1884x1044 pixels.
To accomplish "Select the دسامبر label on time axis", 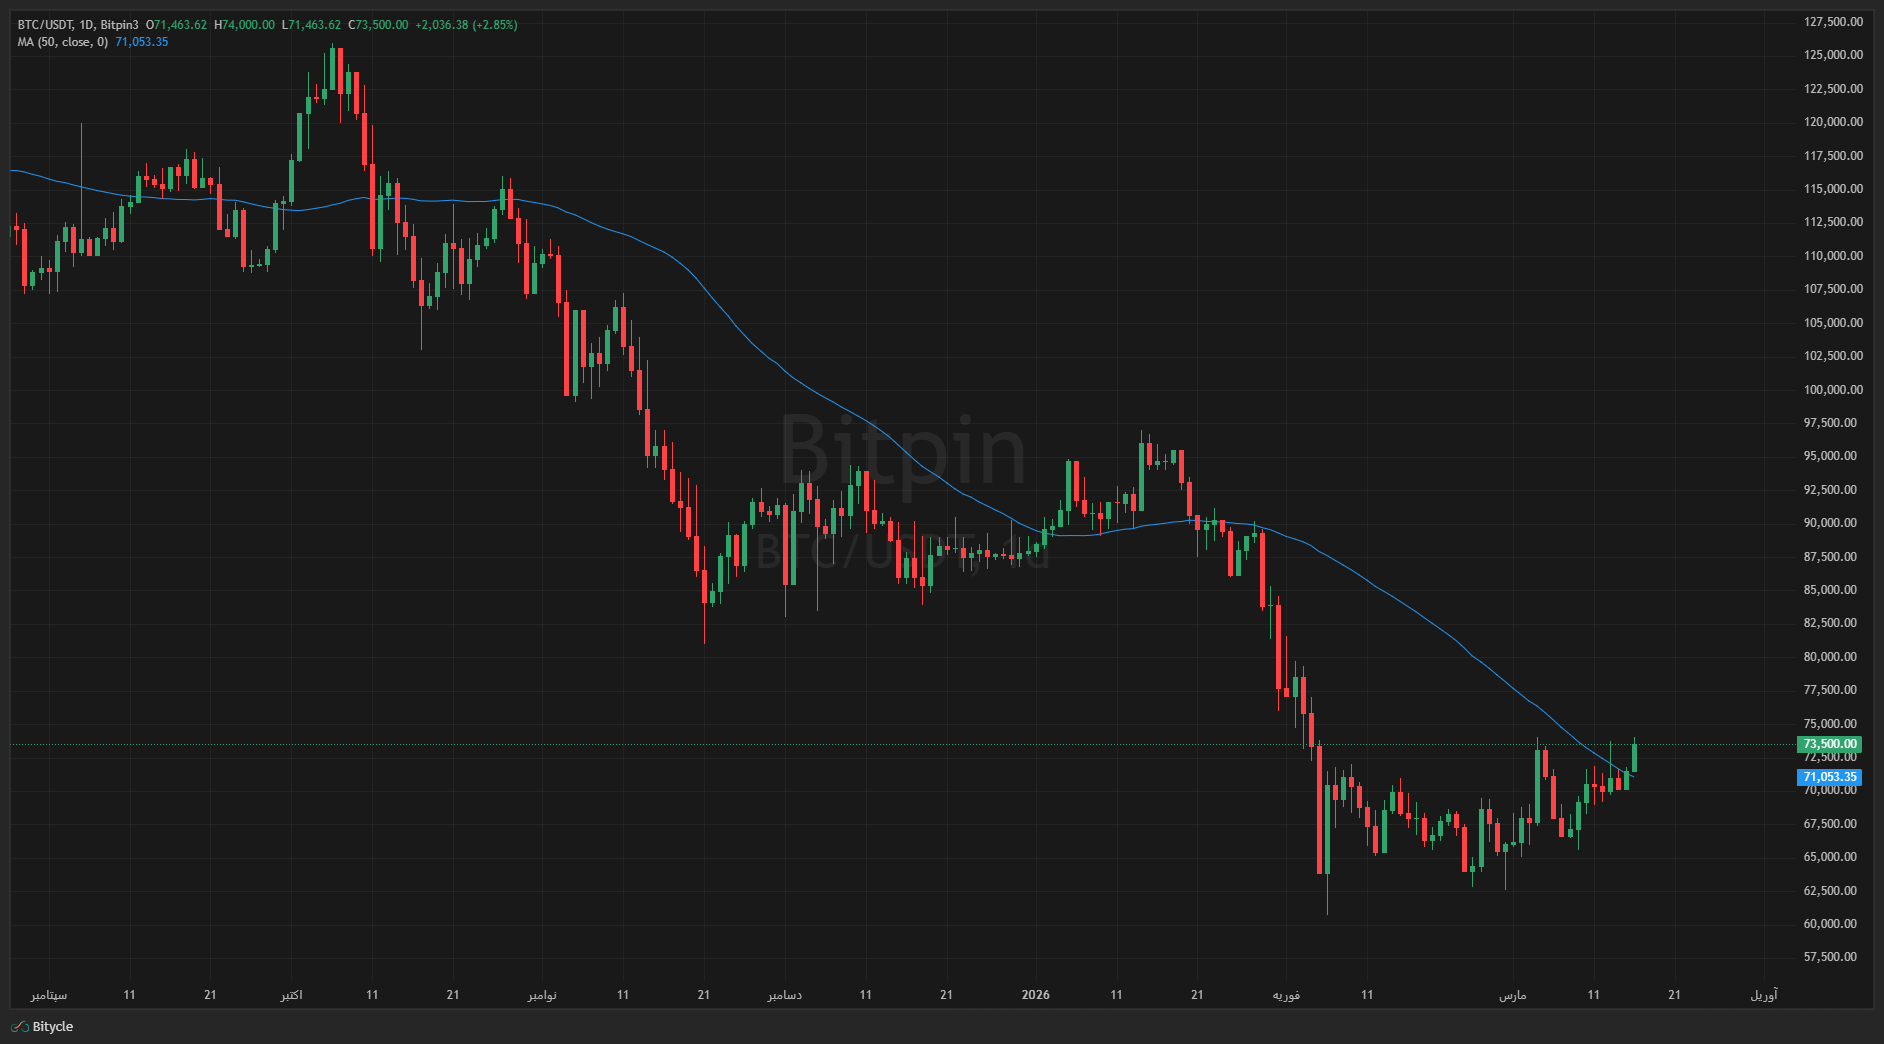I will click(784, 995).
